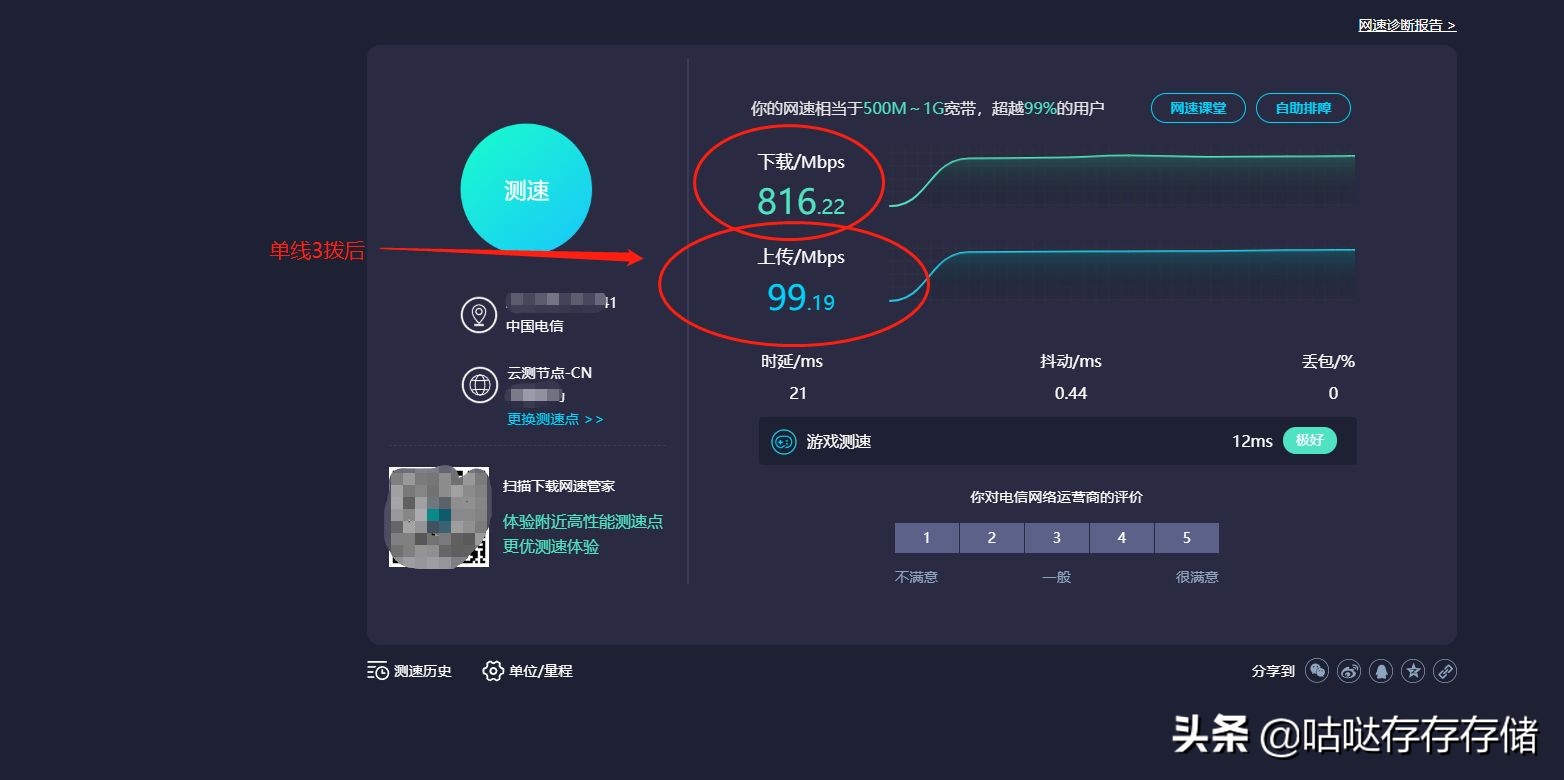
Task: Copy the share link via the link icon
Action: (1445, 671)
